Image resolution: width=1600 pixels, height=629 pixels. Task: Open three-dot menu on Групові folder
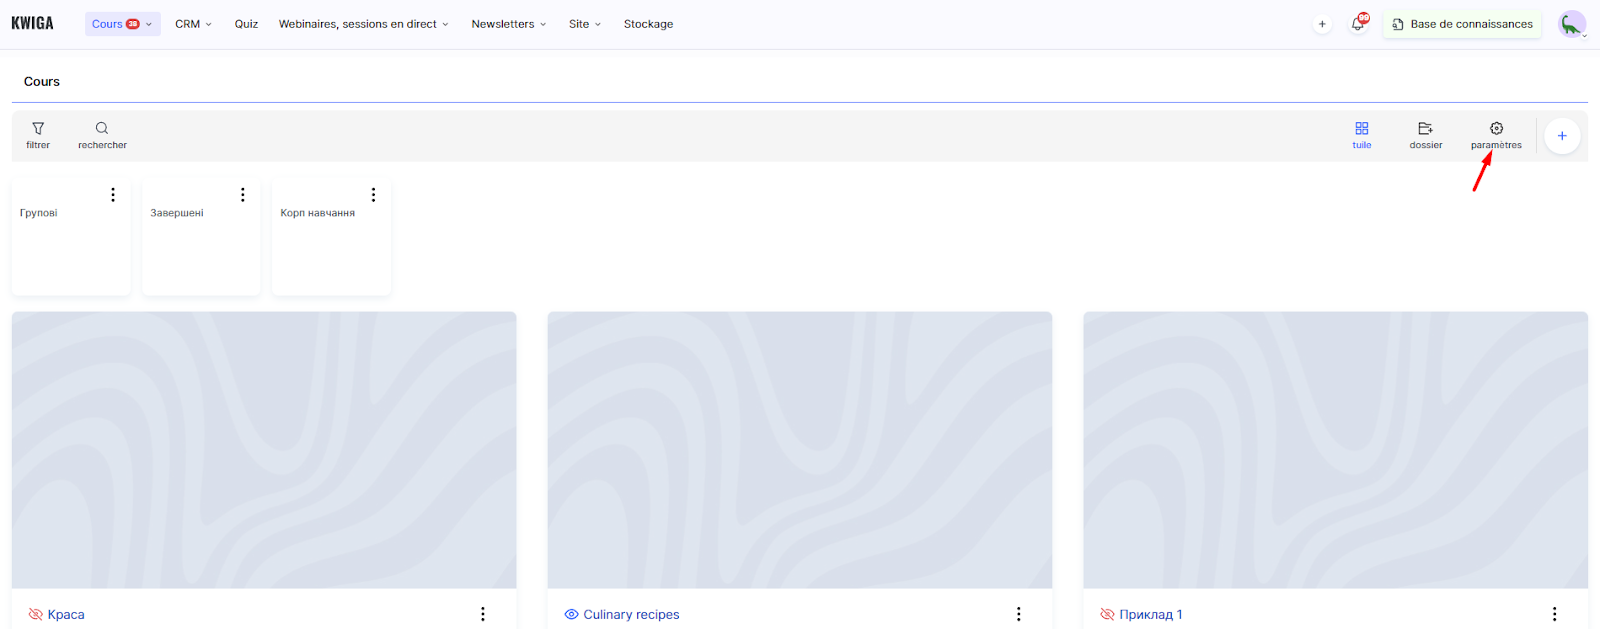pyautogui.click(x=113, y=195)
